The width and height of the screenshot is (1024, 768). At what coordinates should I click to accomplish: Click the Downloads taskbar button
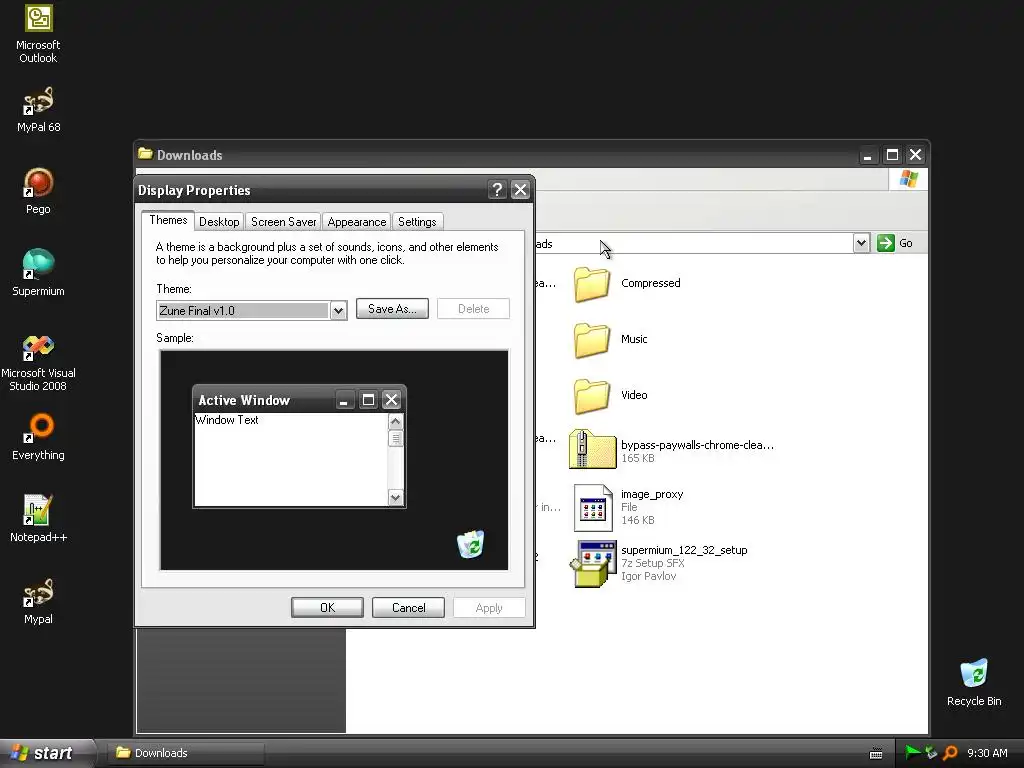pyautogui.click(x=184, y=753)
